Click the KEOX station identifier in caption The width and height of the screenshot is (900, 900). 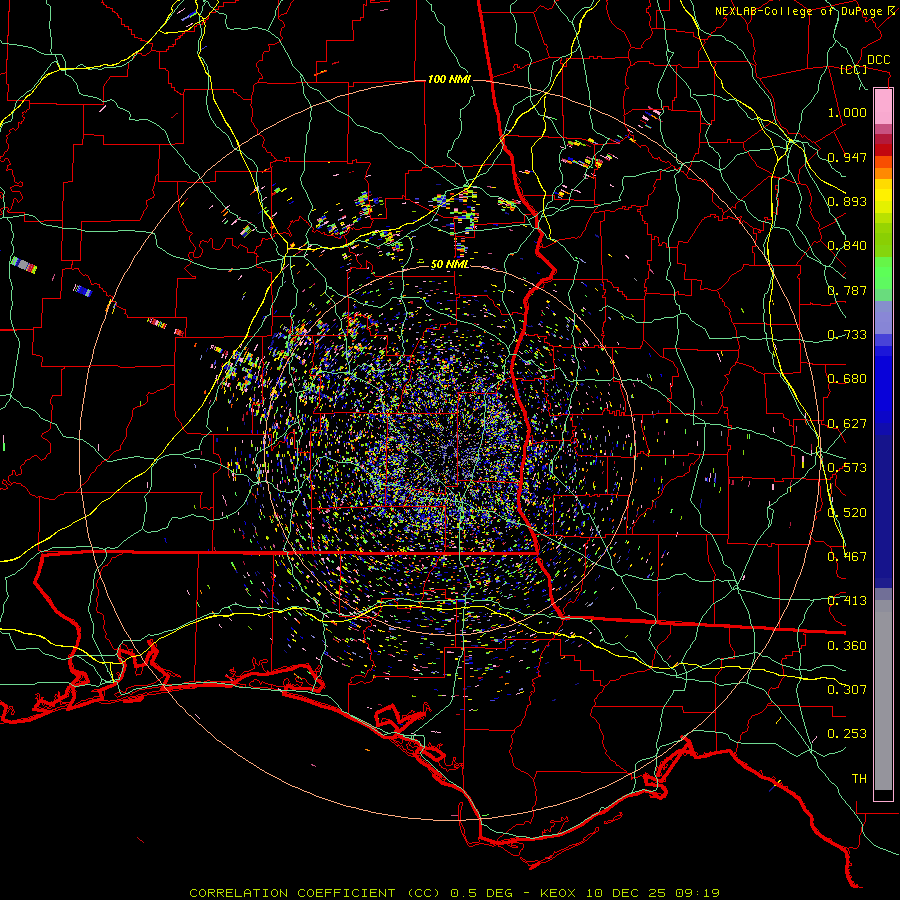(x=557, y=893)
